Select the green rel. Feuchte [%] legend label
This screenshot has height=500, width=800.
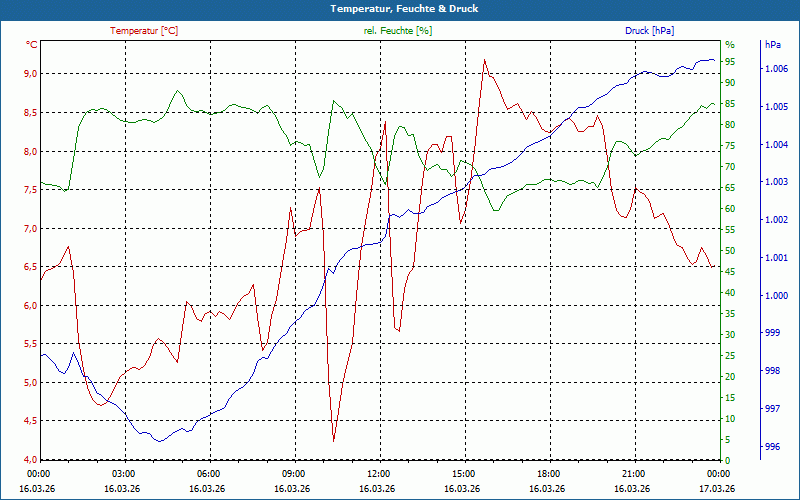(x=397, y=31)
